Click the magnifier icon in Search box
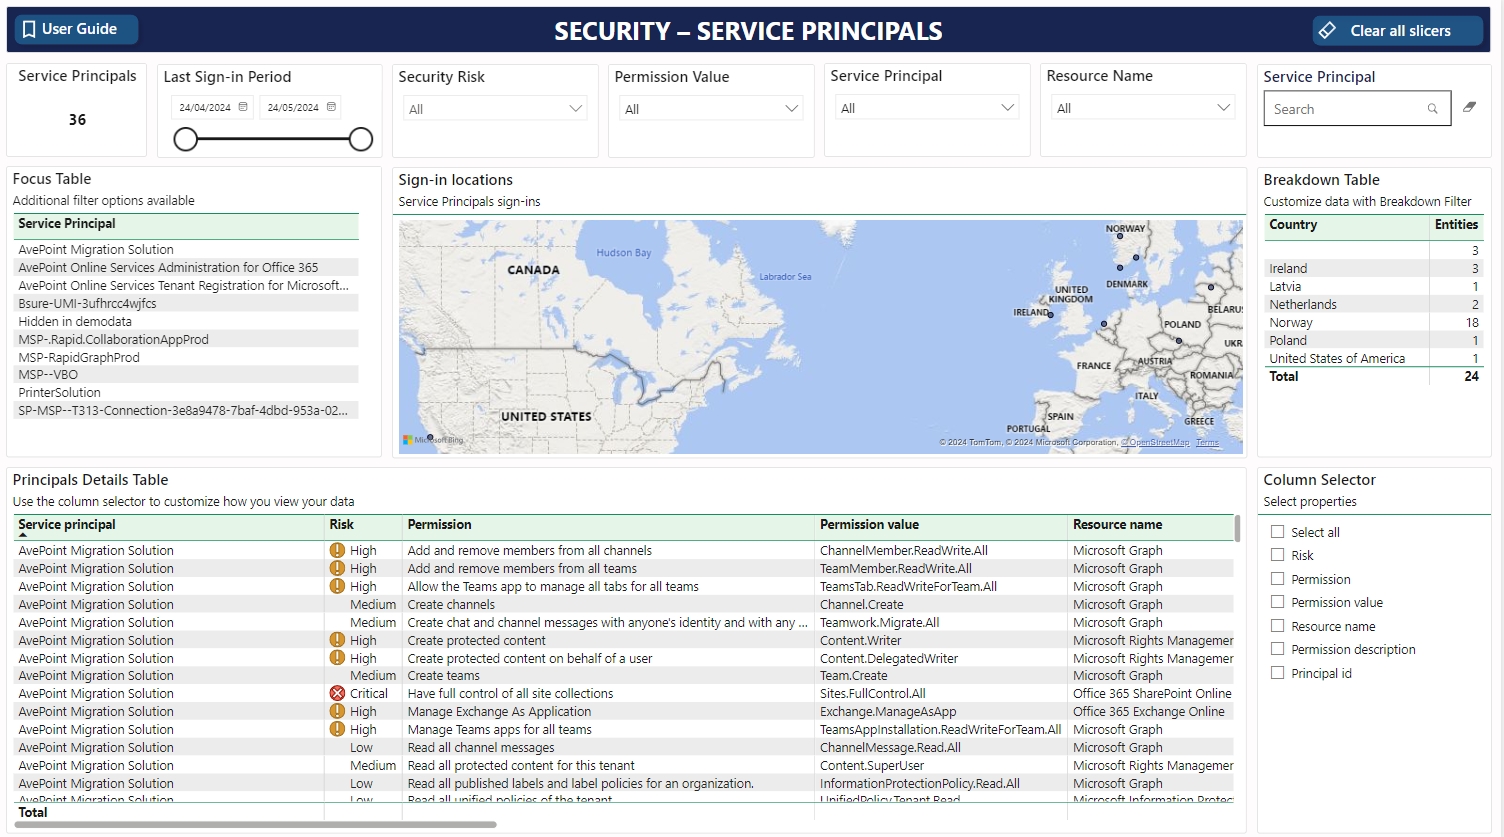Viewport: 1504px width, 837px height. [1432, 109]
